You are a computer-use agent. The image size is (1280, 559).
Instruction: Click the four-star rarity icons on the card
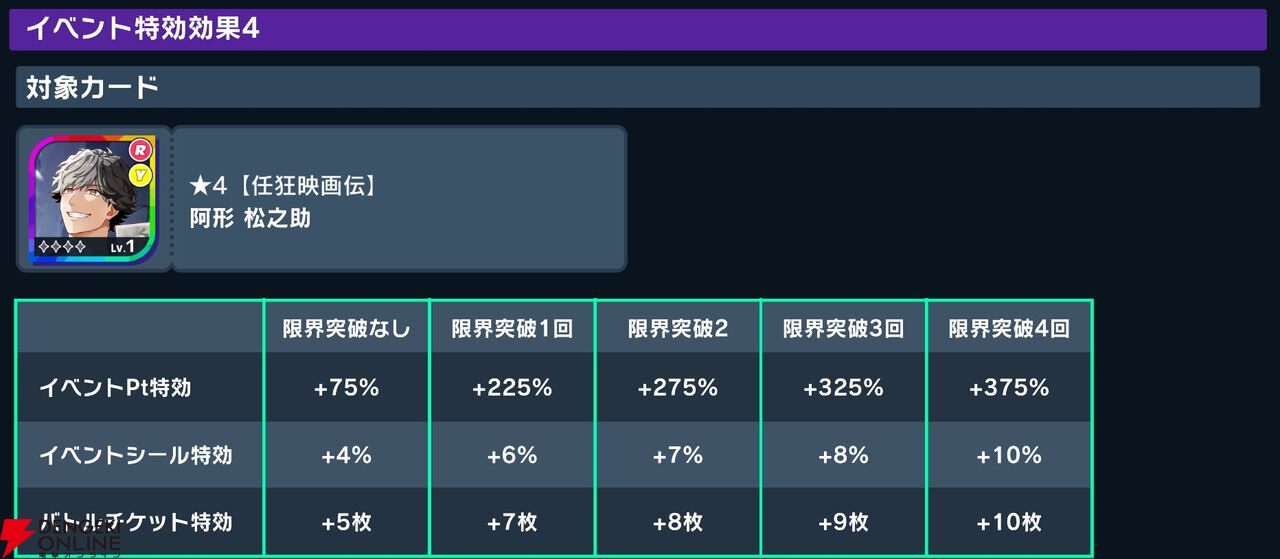62,246
